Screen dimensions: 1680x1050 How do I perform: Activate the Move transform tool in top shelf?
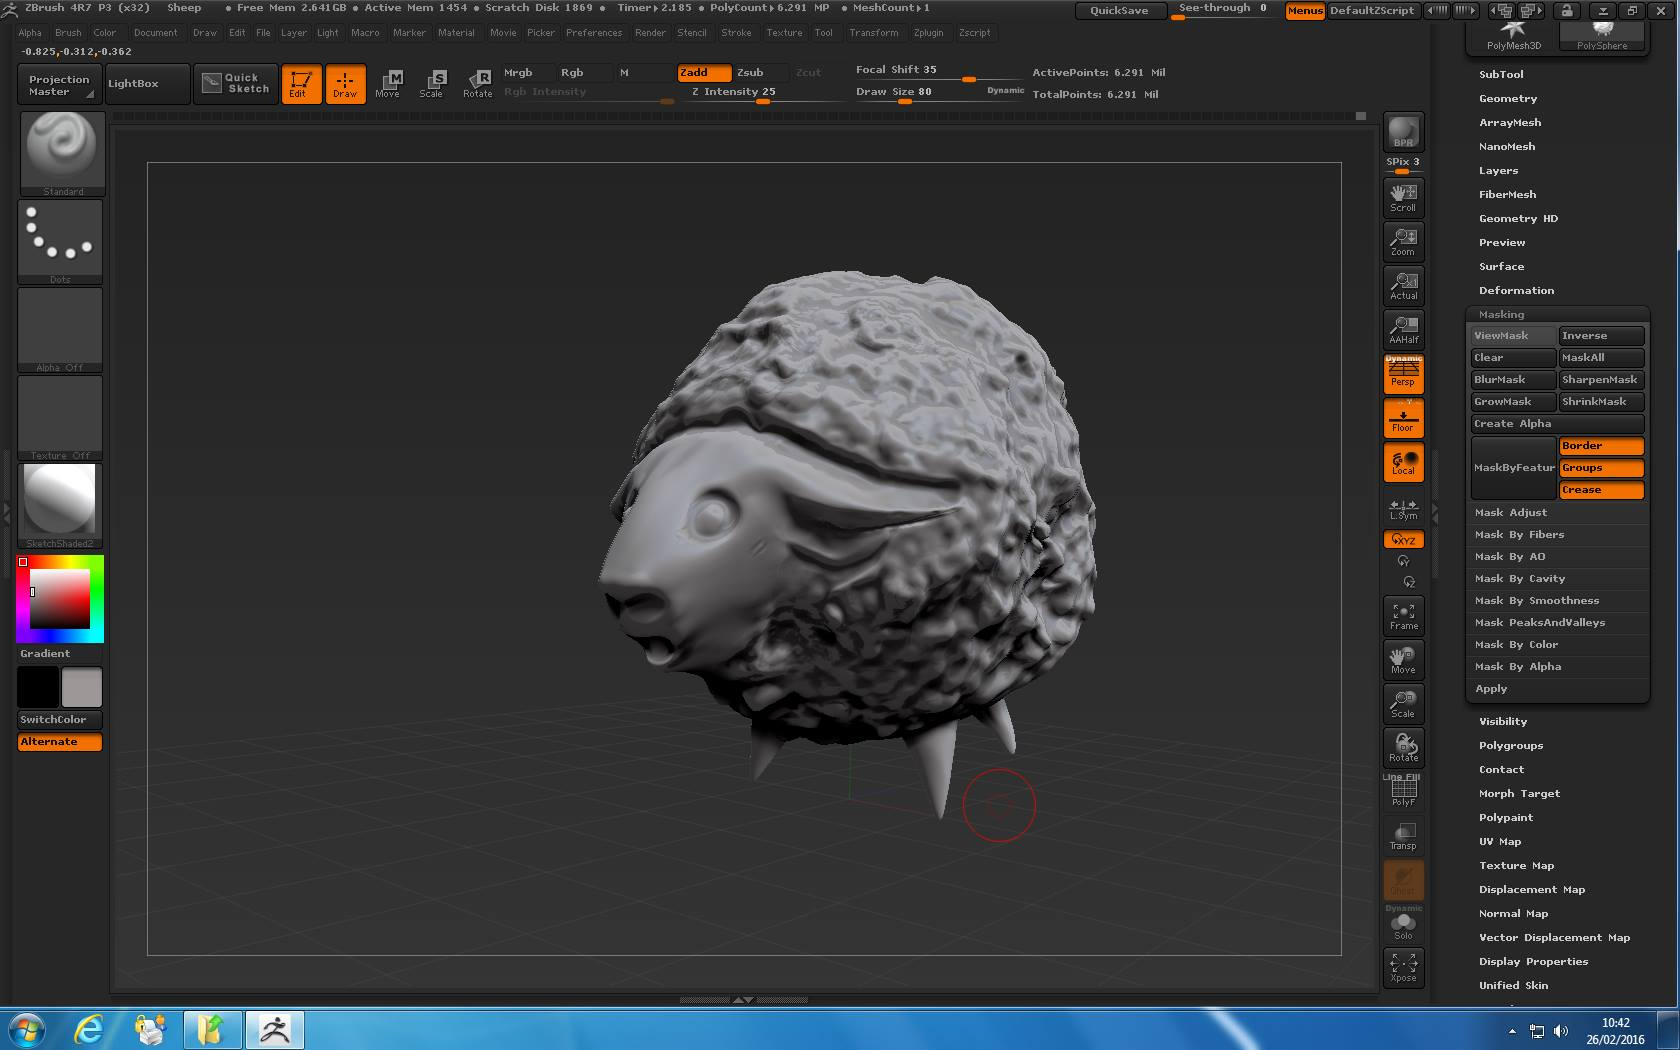pos(388,84)
